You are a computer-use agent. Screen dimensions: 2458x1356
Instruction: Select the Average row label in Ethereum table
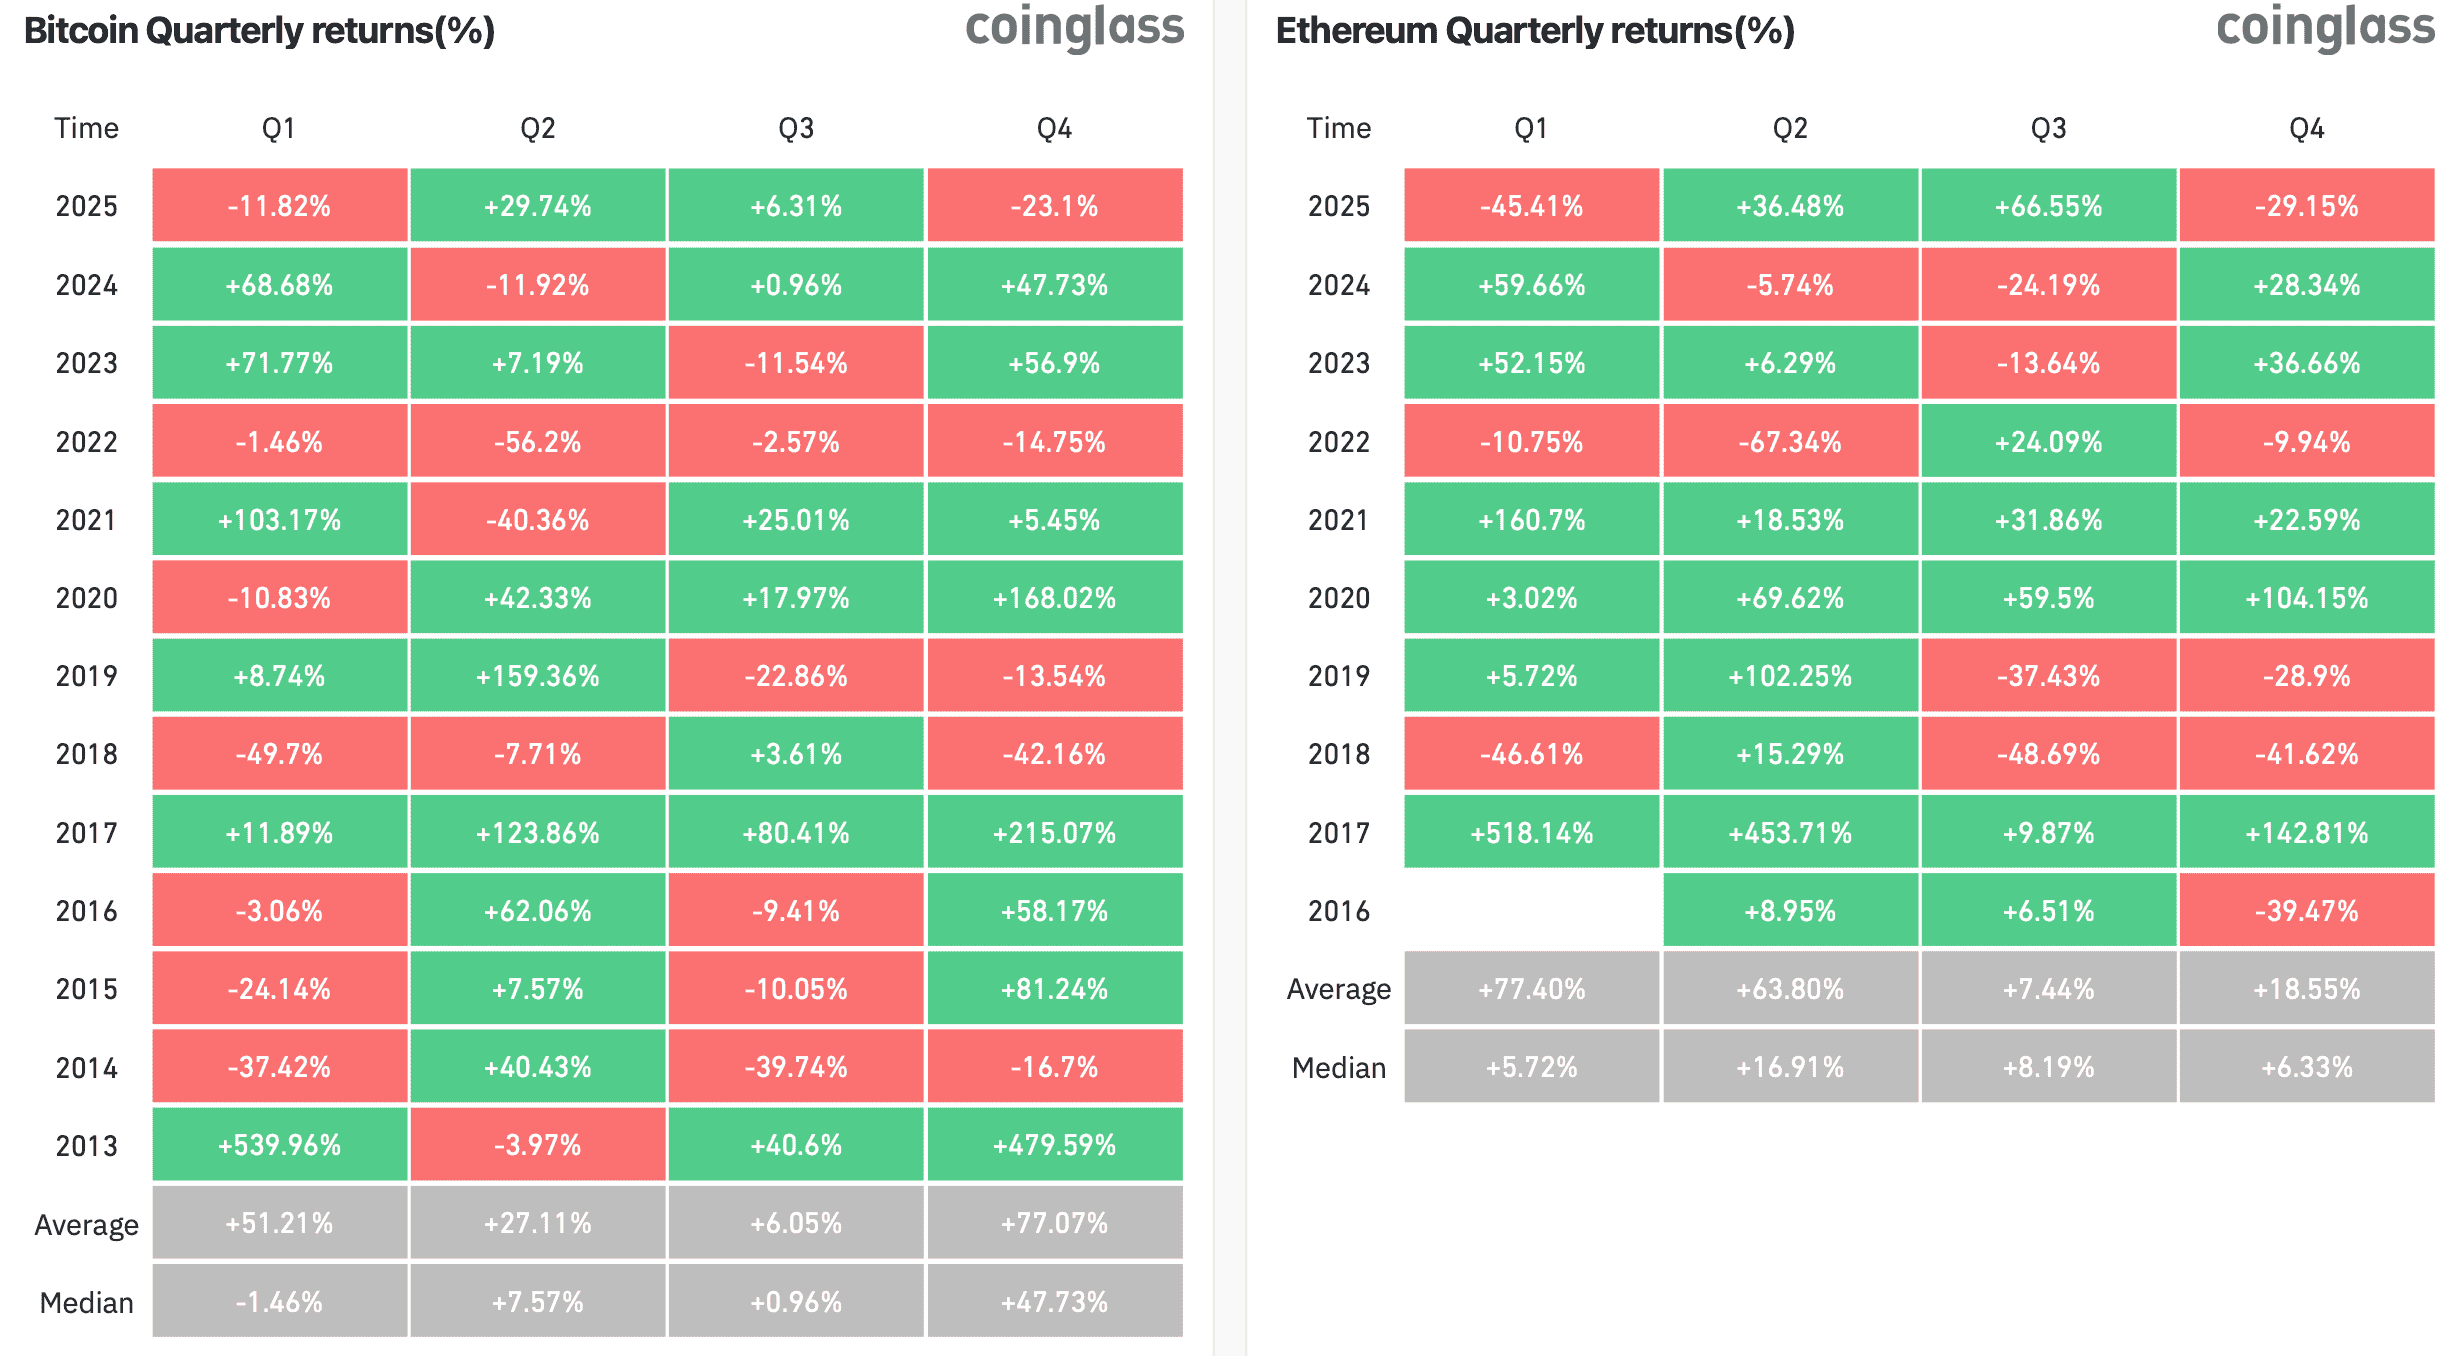pos(1338,989)
